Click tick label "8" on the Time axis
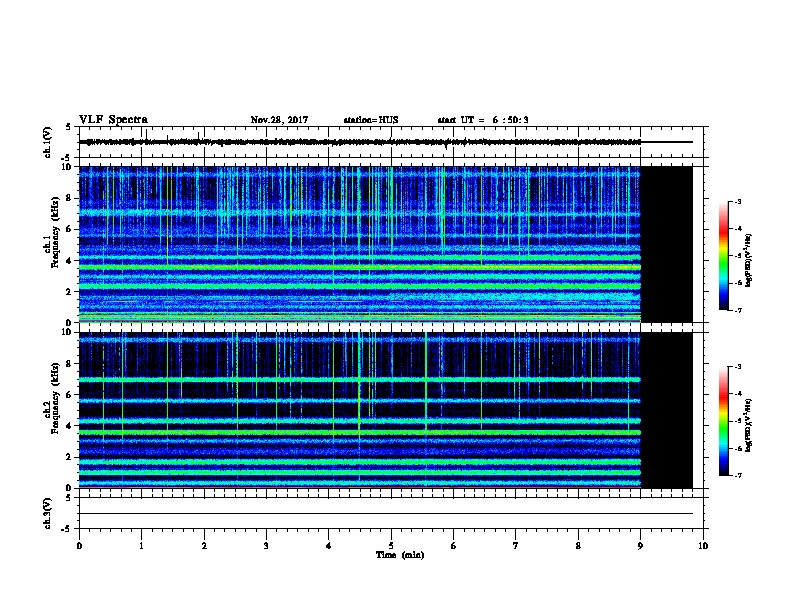The width and height of the screenshot is (792, 612). point(578,546)
